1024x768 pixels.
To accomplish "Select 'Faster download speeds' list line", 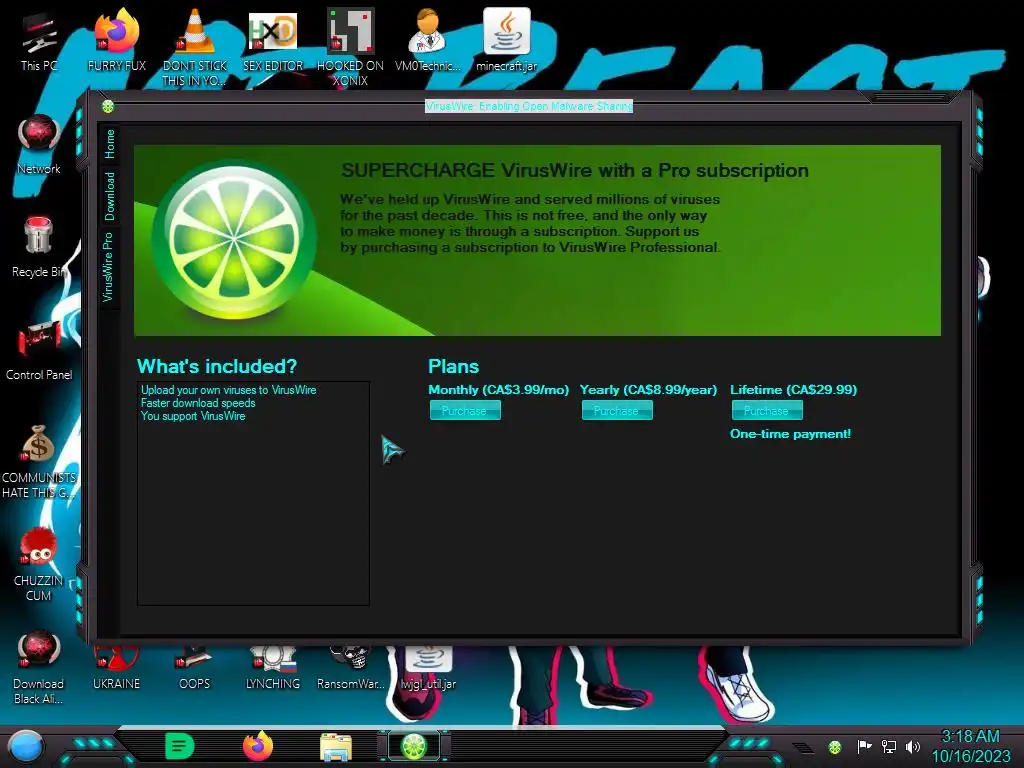I will pos(198,403).
